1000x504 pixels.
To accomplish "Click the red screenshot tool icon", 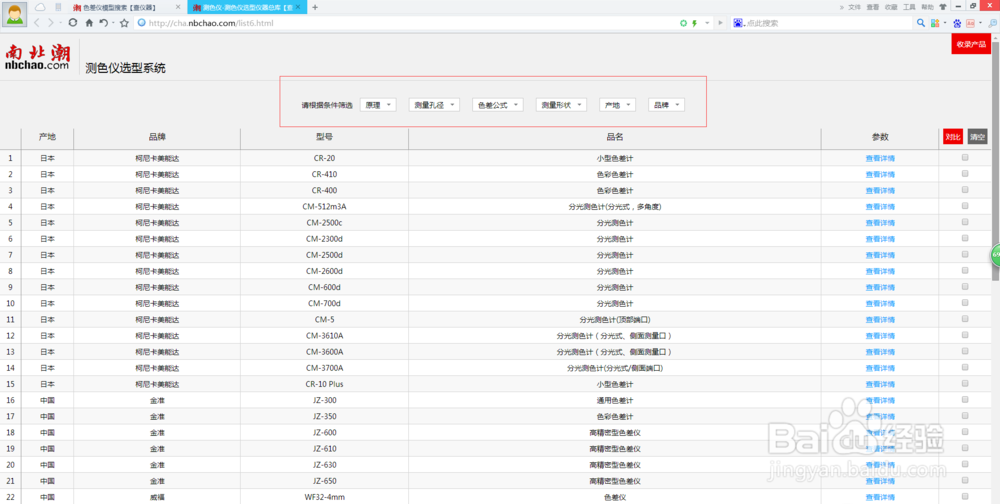I will pyautogui.click(x=970, y=23).
